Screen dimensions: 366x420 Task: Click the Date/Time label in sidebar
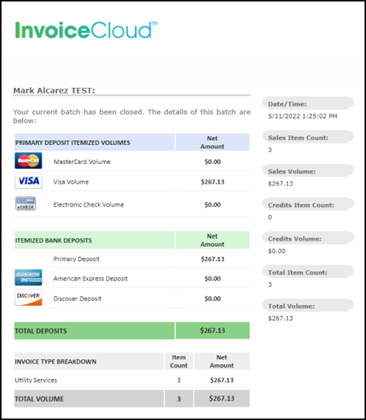(x=287, y=104)
